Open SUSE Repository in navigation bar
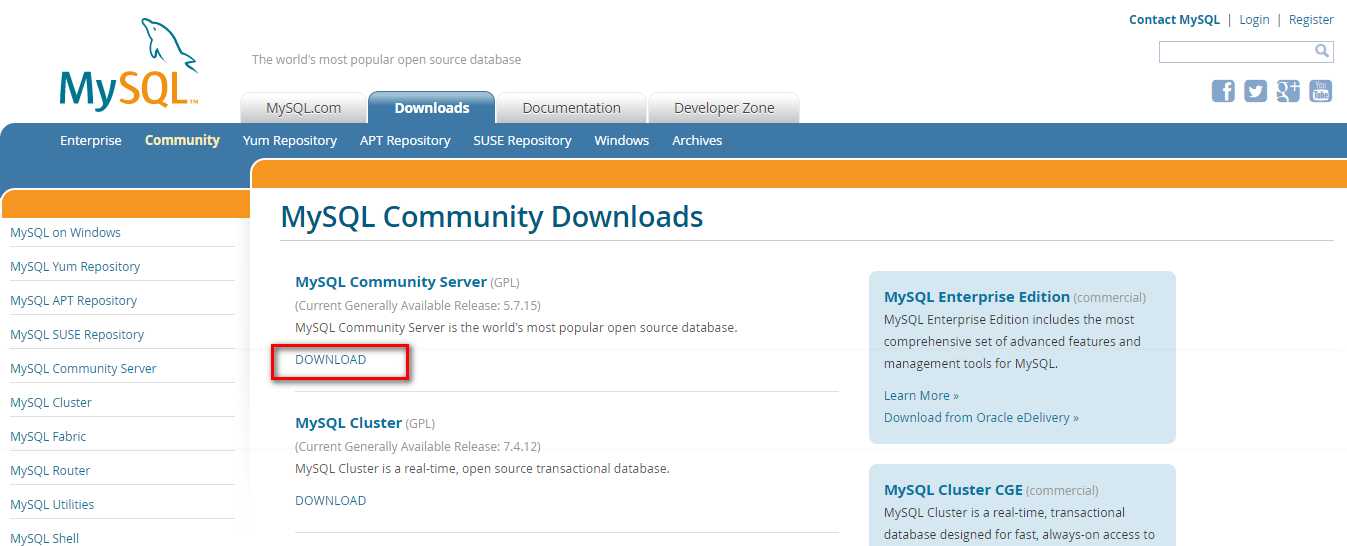Screen dimensions: 1347x546 coord(522,141)
